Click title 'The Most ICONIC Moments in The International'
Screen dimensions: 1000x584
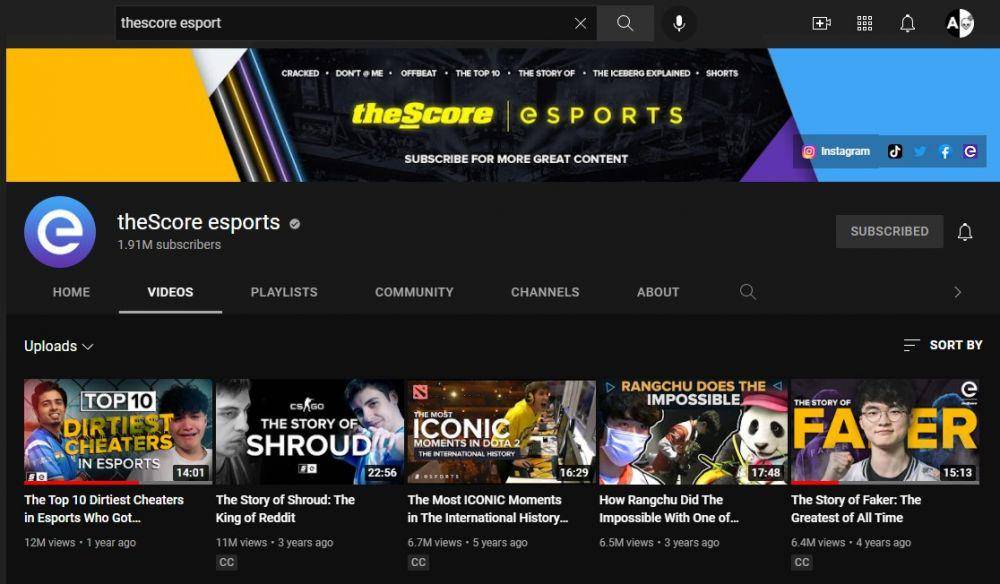(488, 509)
